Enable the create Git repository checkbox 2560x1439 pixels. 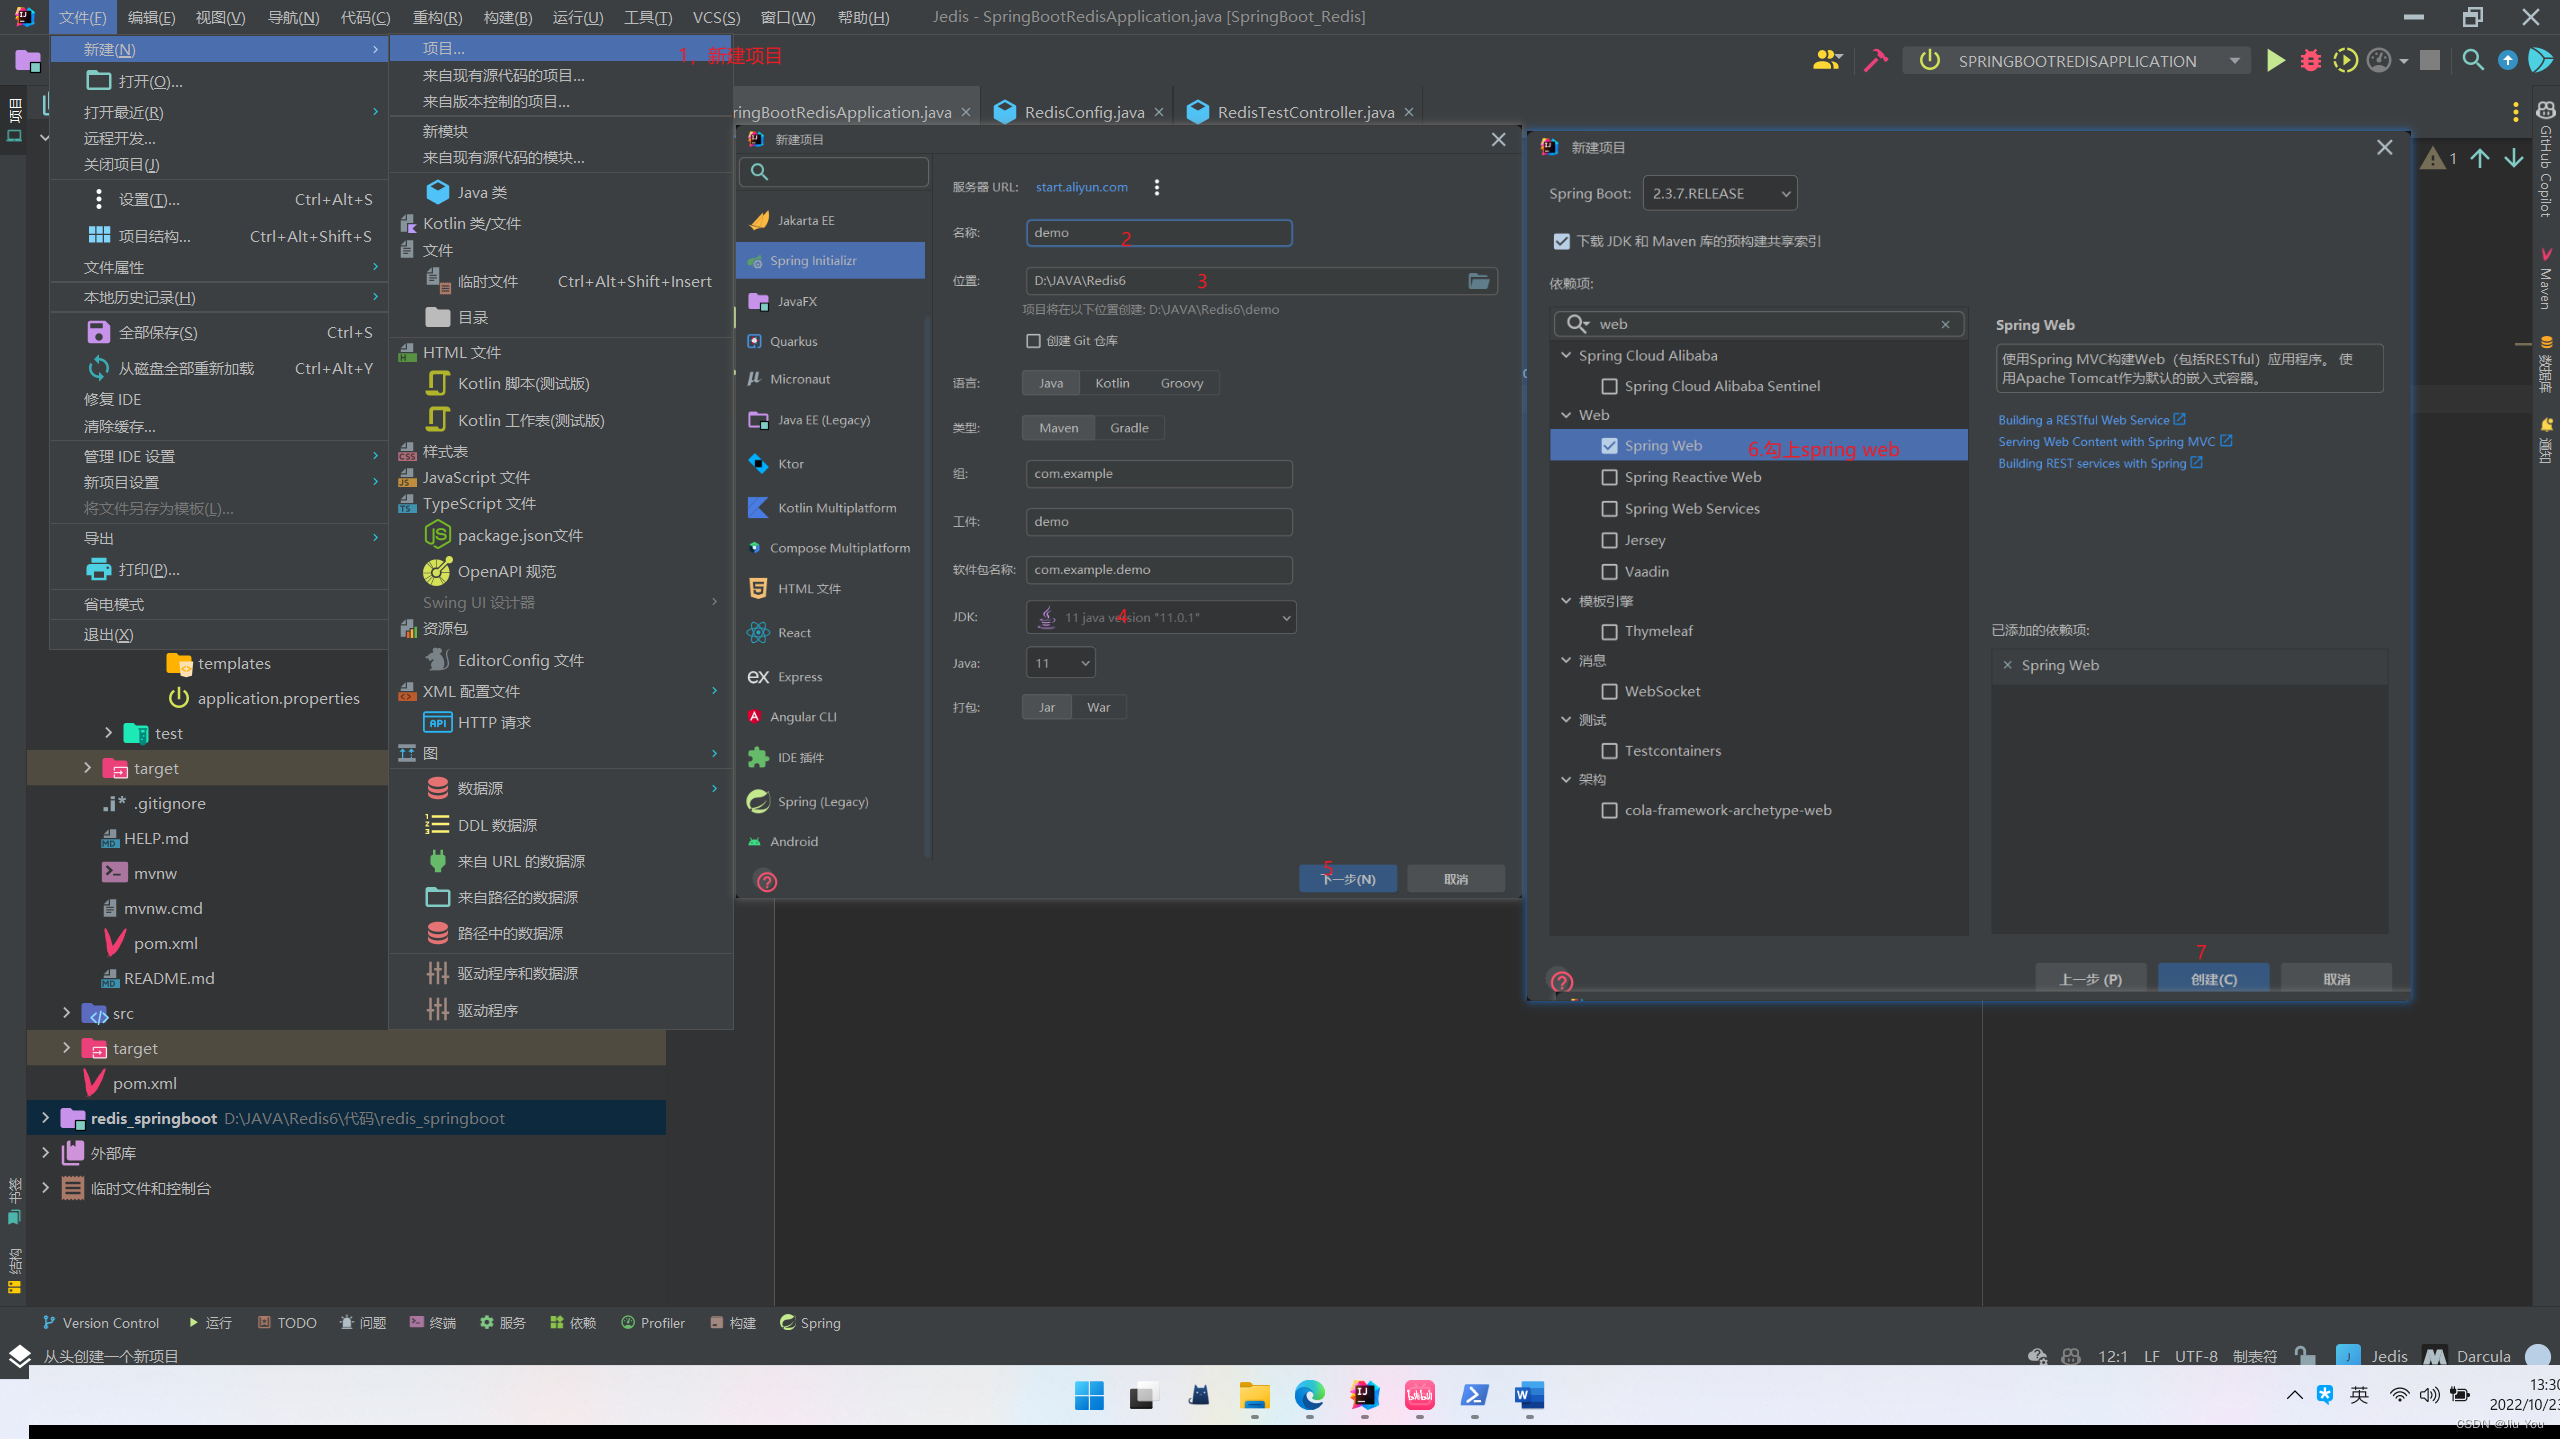click(1034, 341)
